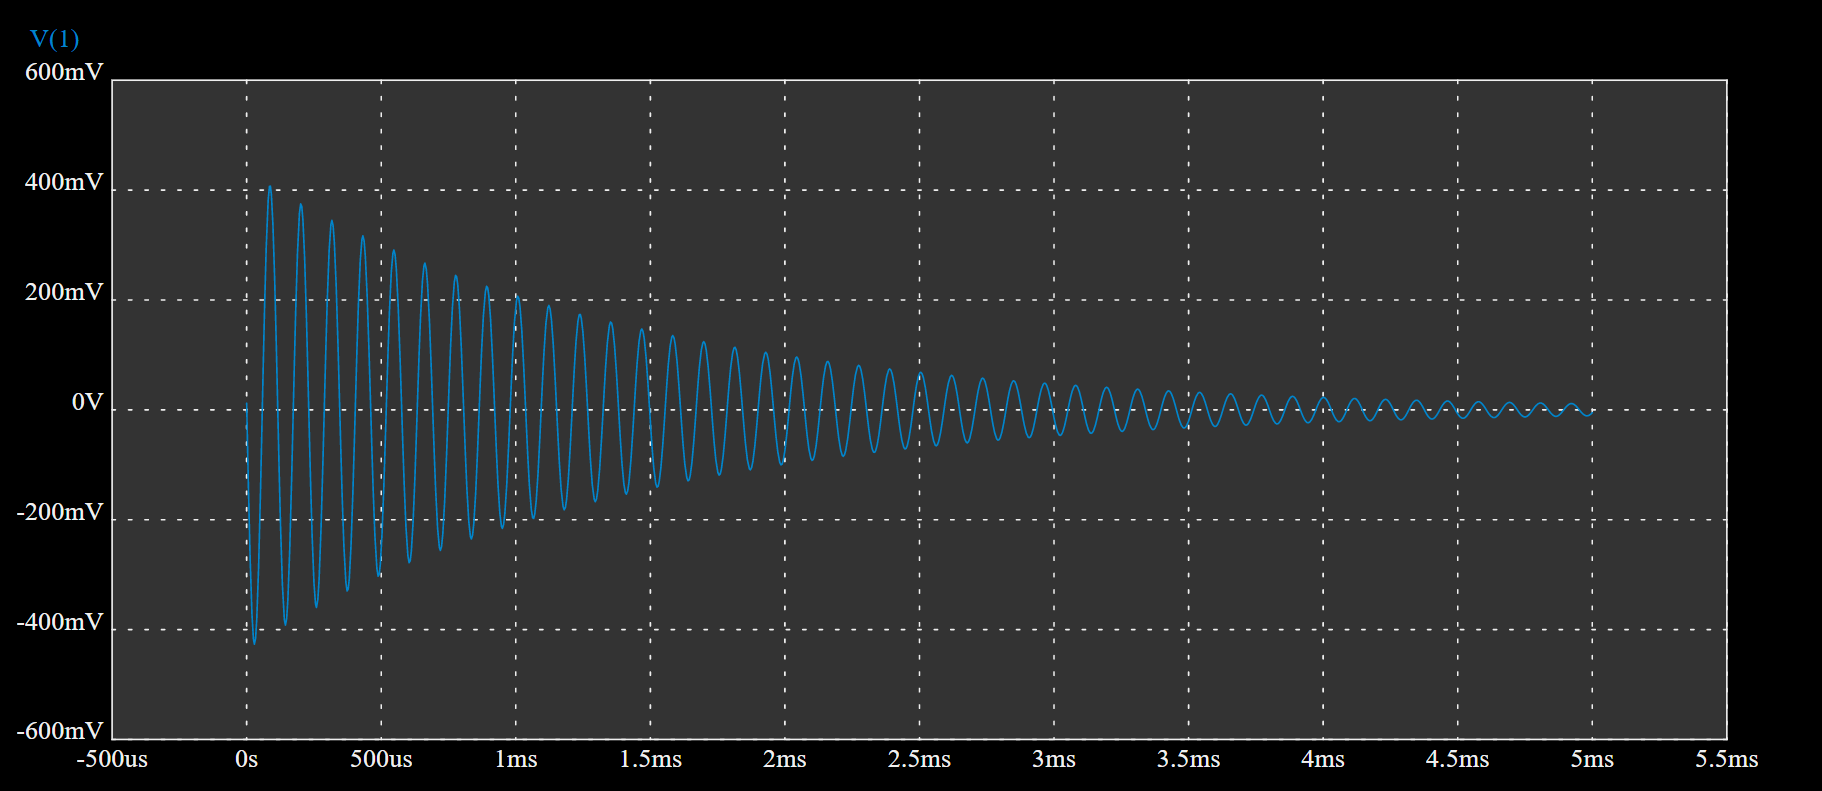Click the -200mV y-axis label
This screenshot has width=1822, height=791.
60,512
